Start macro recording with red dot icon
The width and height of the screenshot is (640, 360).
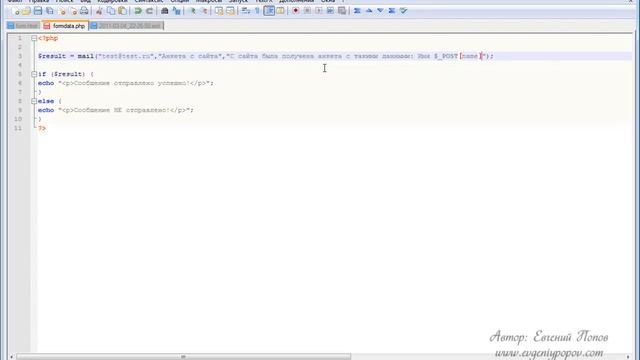(296, 11)
